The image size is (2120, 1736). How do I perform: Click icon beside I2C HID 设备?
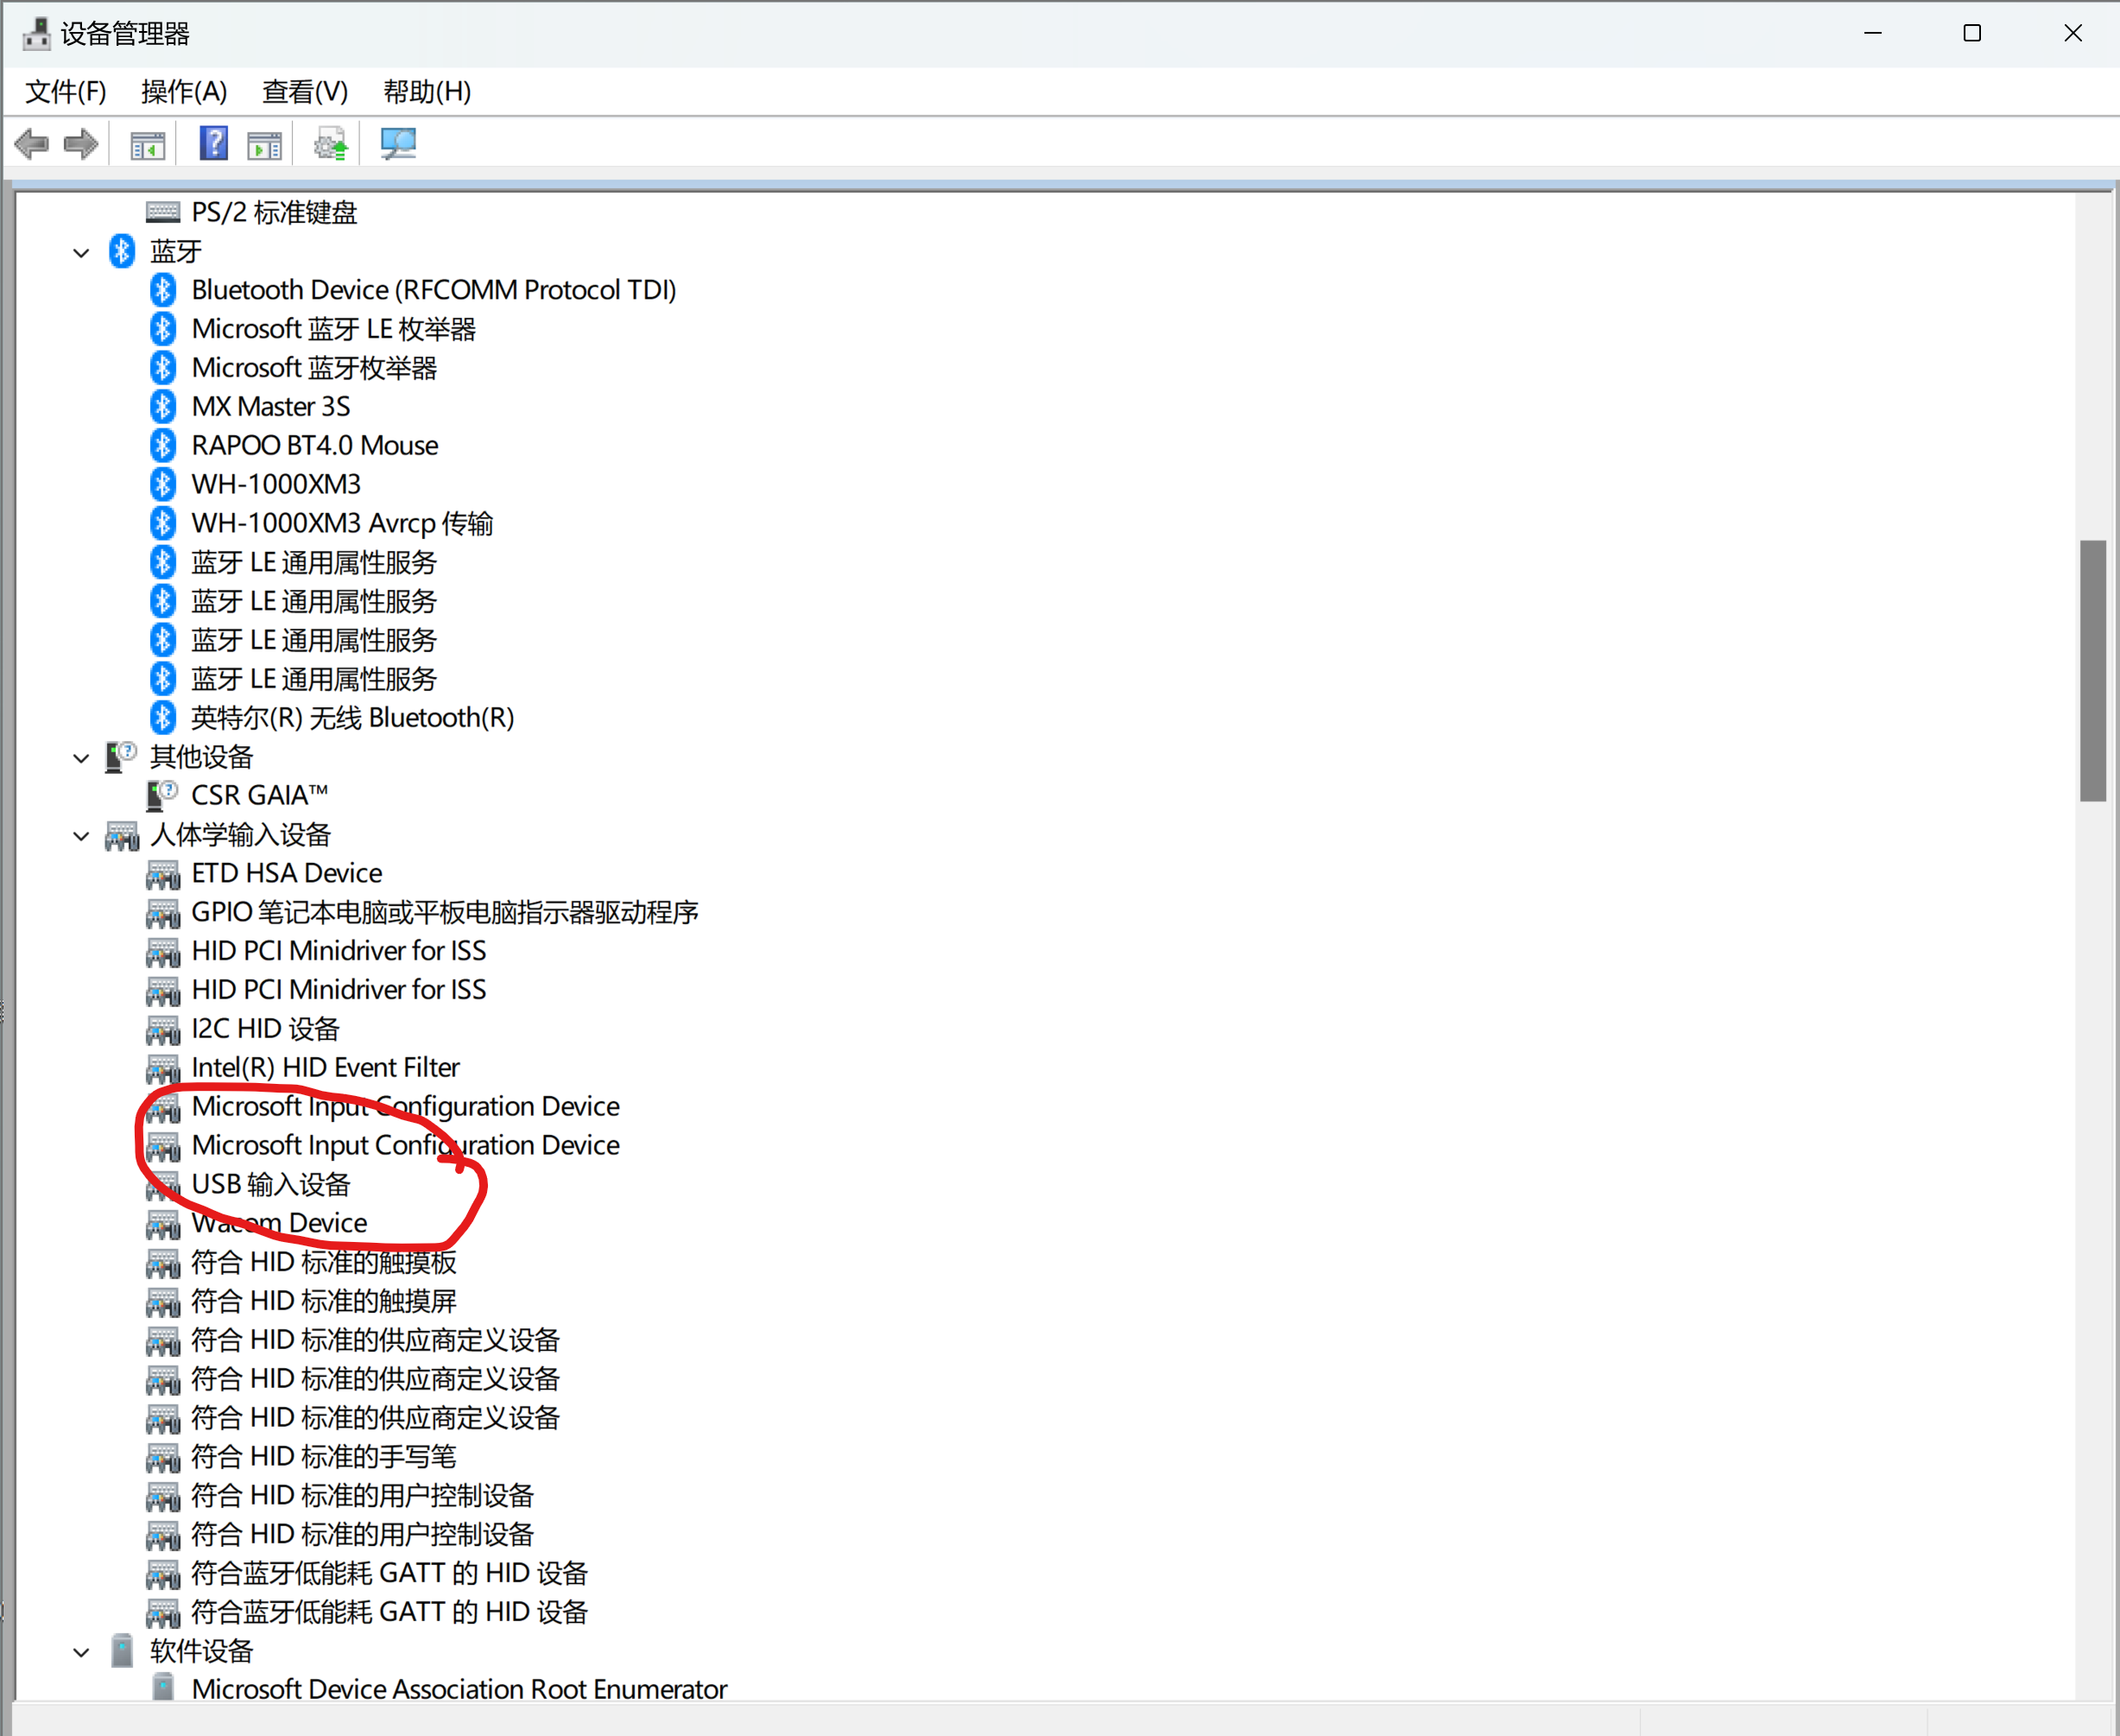coord(163,1029)
